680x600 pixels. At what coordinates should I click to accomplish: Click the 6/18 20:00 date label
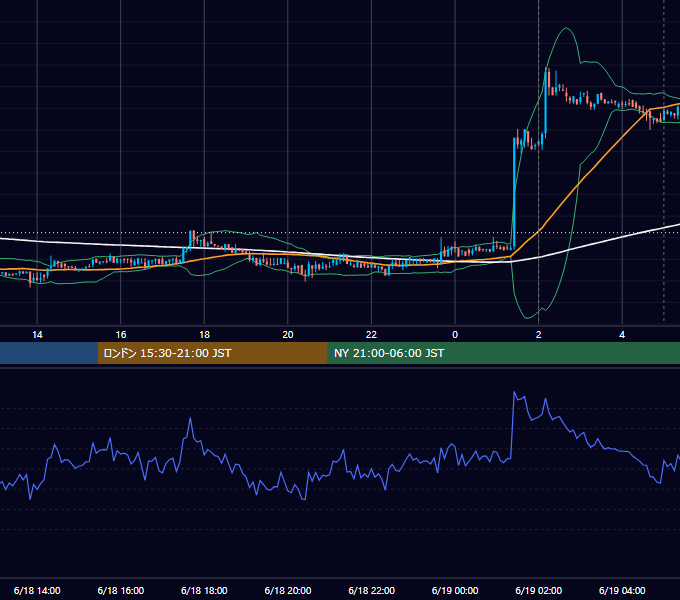[288, 590]
